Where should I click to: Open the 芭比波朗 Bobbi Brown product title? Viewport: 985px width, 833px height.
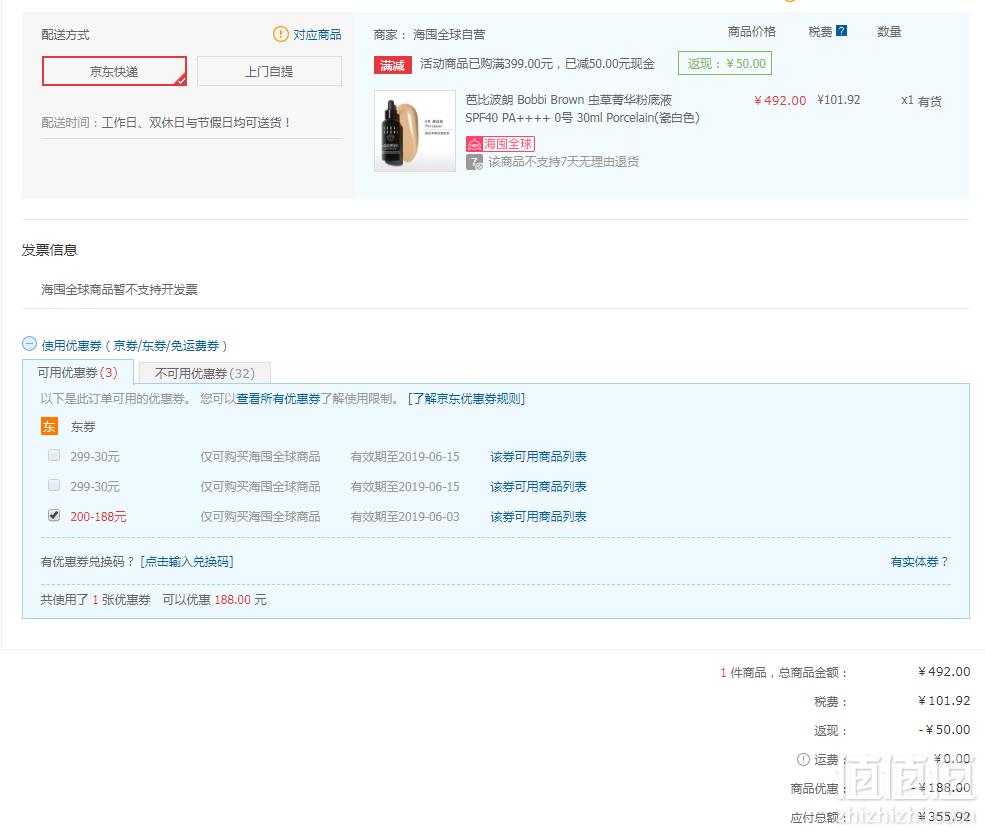(582, 109)
